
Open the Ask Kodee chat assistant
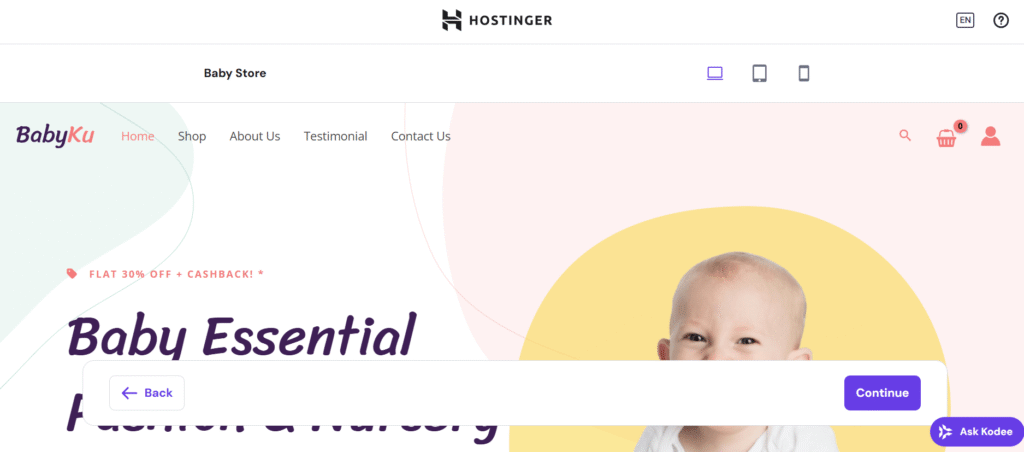click(x=977, y=432)
